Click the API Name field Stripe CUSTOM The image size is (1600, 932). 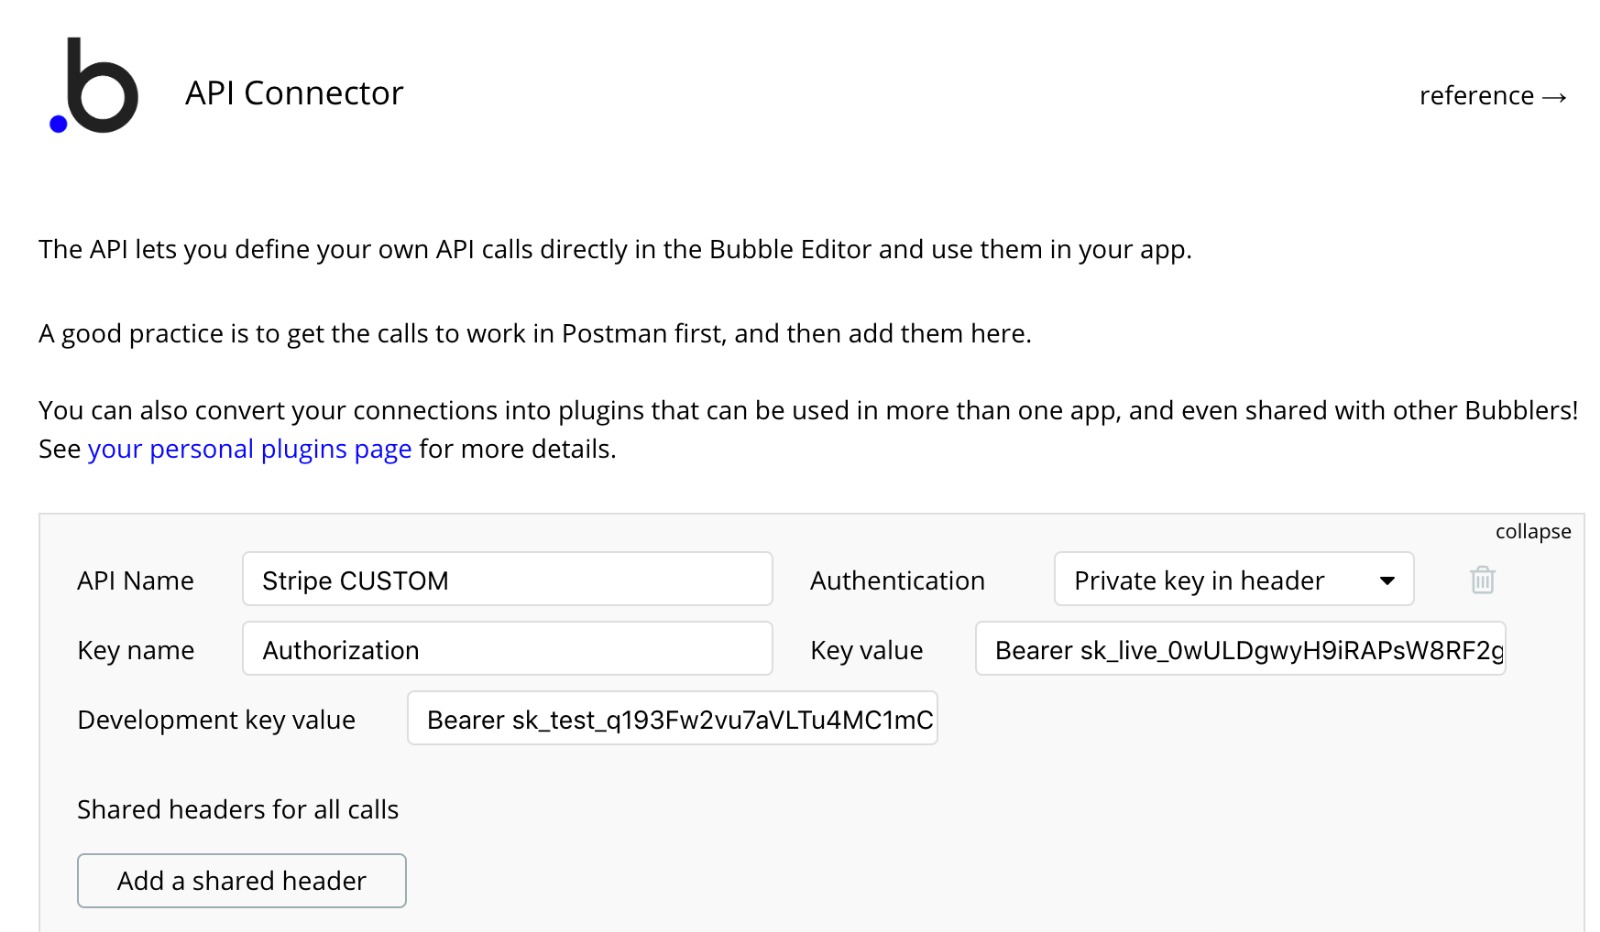click(x=507, y=579)
